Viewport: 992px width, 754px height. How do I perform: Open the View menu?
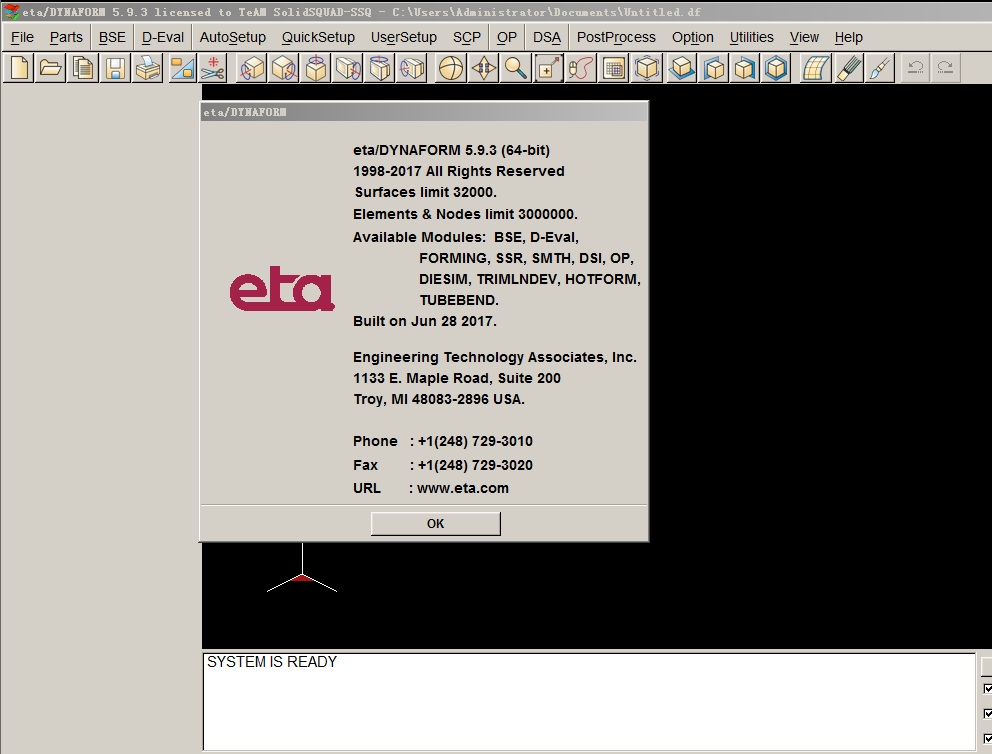click(804, 37)
